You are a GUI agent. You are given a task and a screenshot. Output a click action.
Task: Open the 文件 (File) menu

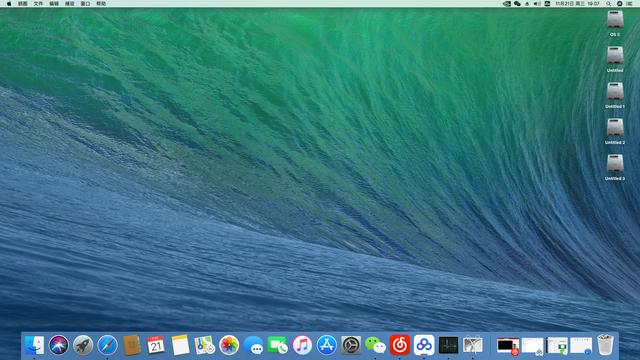[x=38, y=4]
